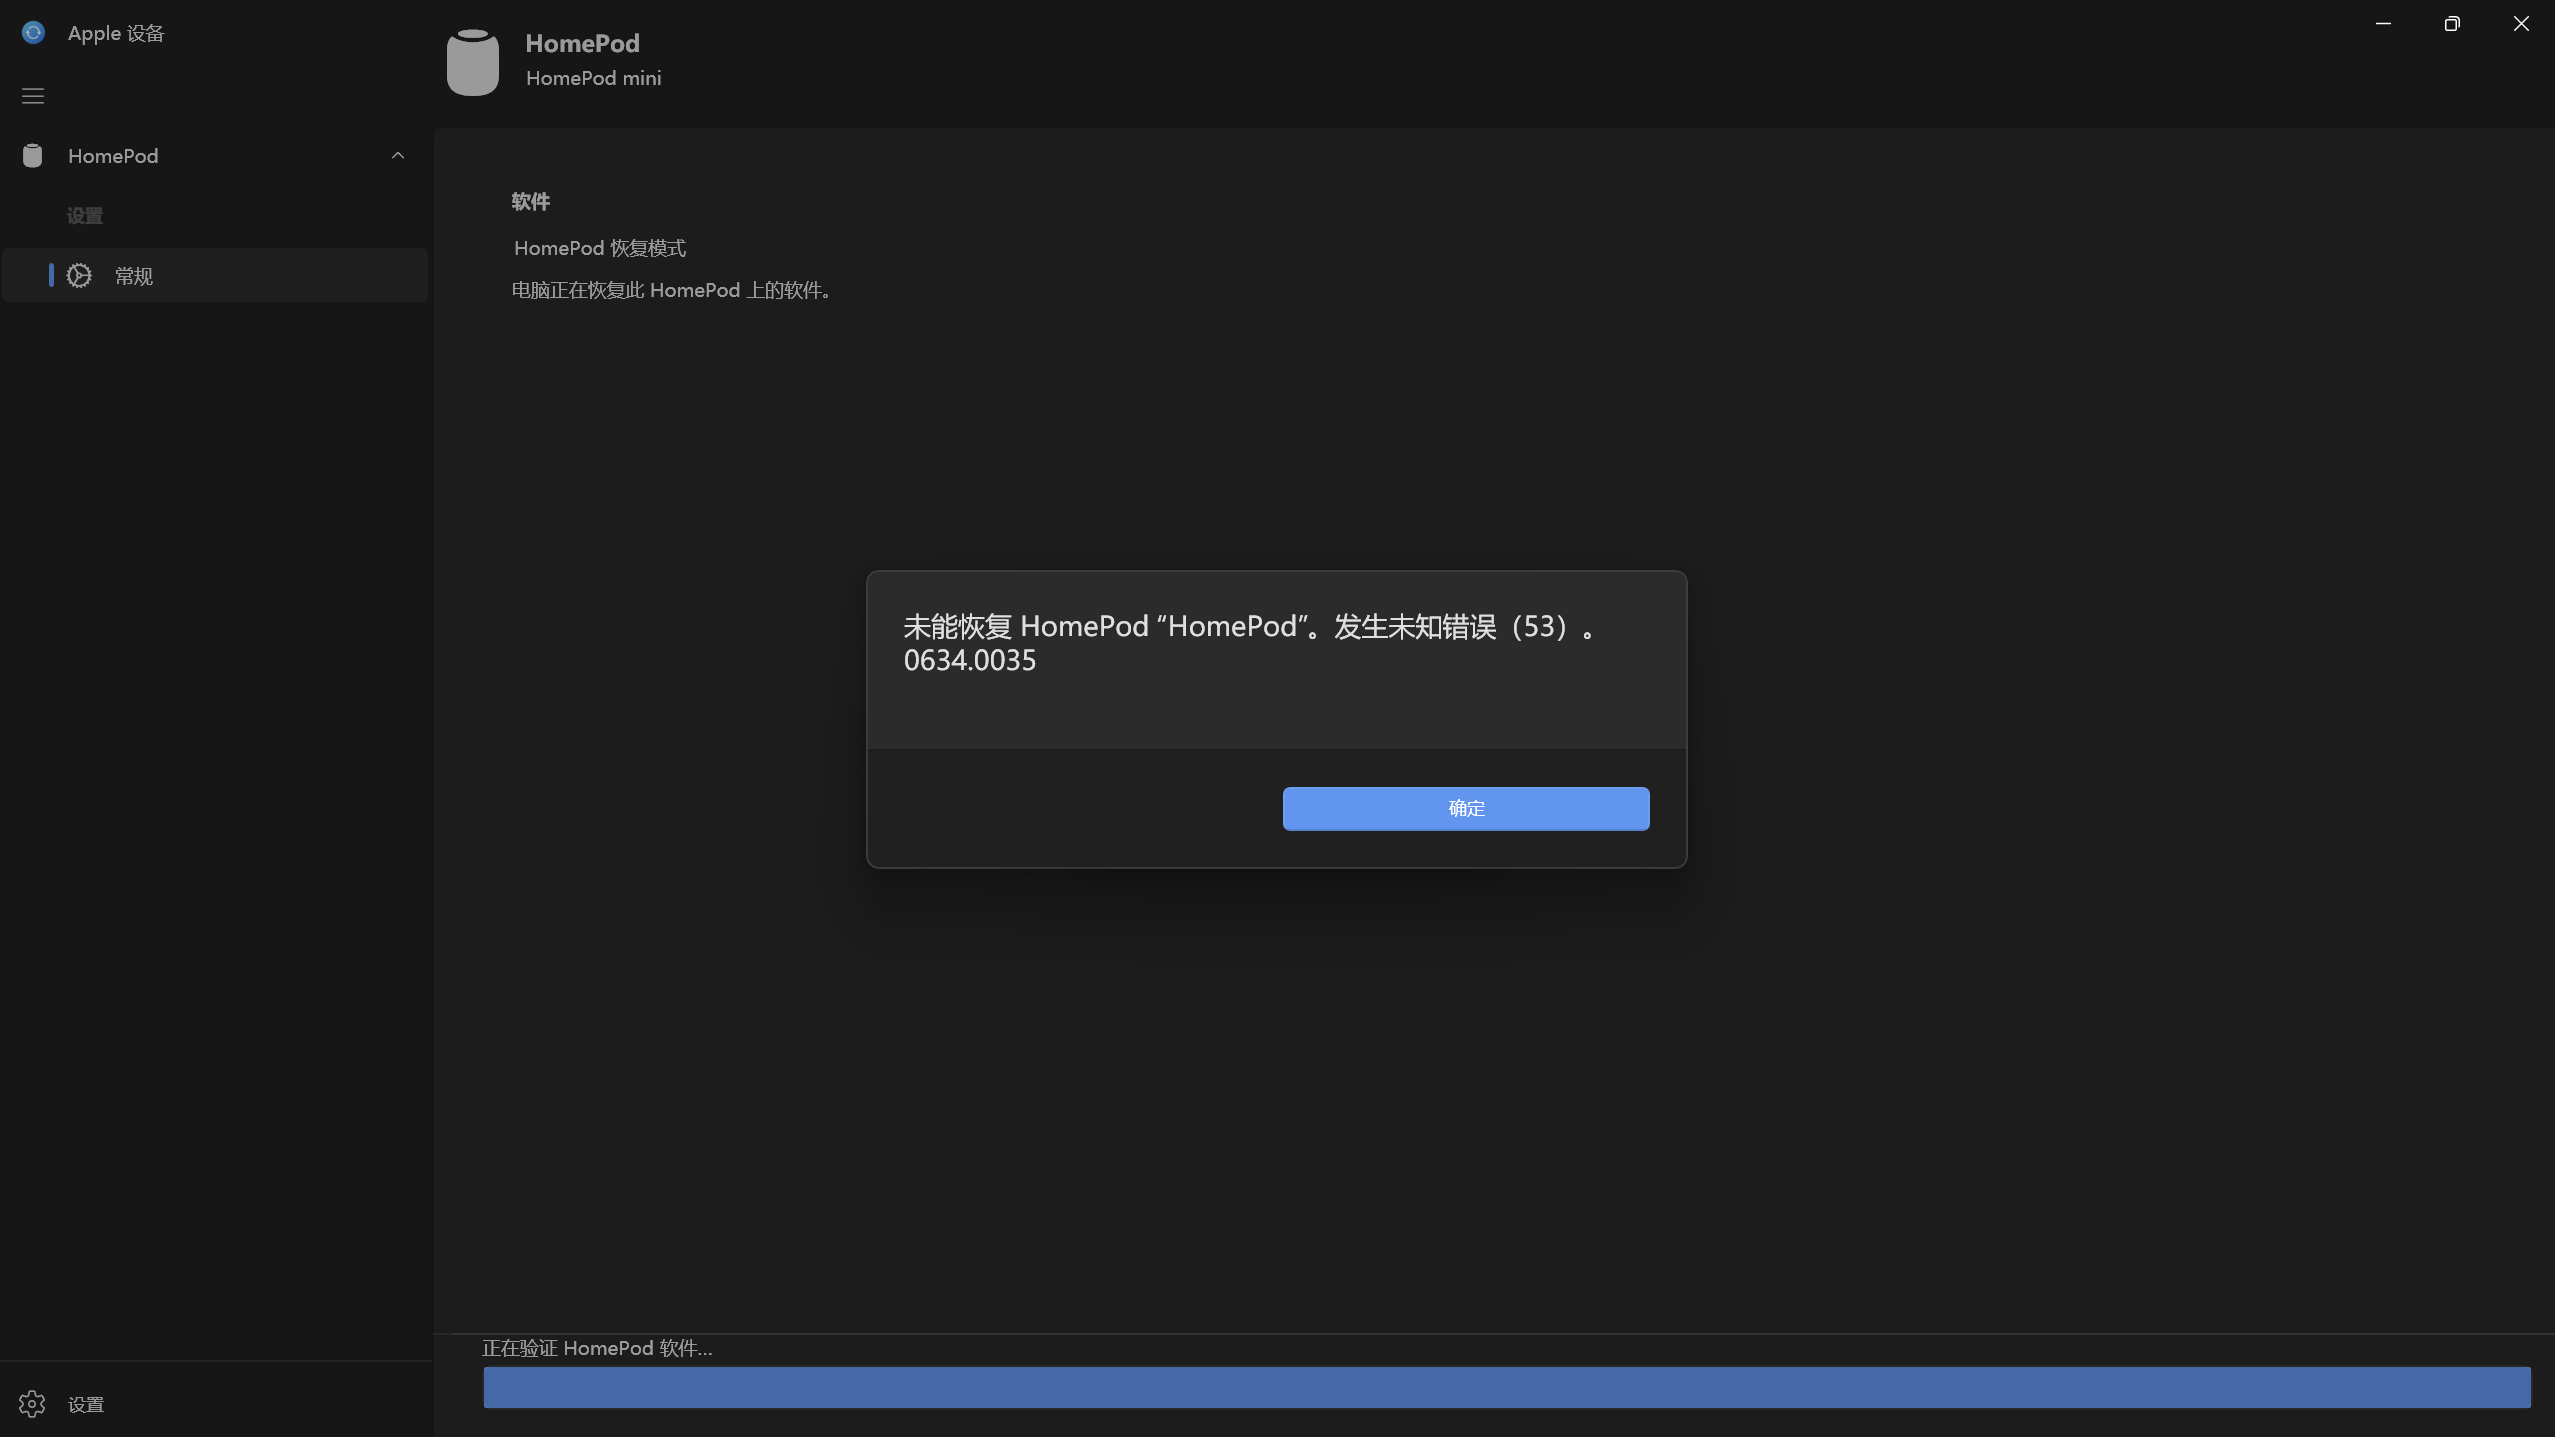Click the settings gear icon at bottom left
This screenshot has width=2555, height=1437.
(32, 1404)
